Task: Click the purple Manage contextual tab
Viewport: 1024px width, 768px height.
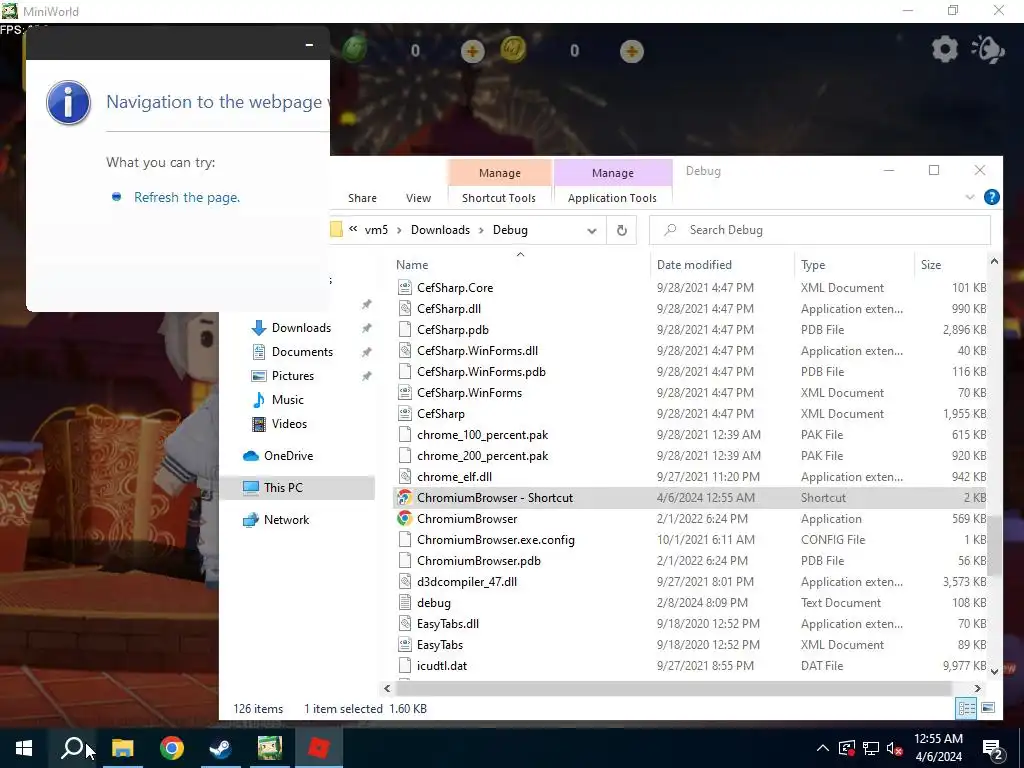Action: pos(613,173)
